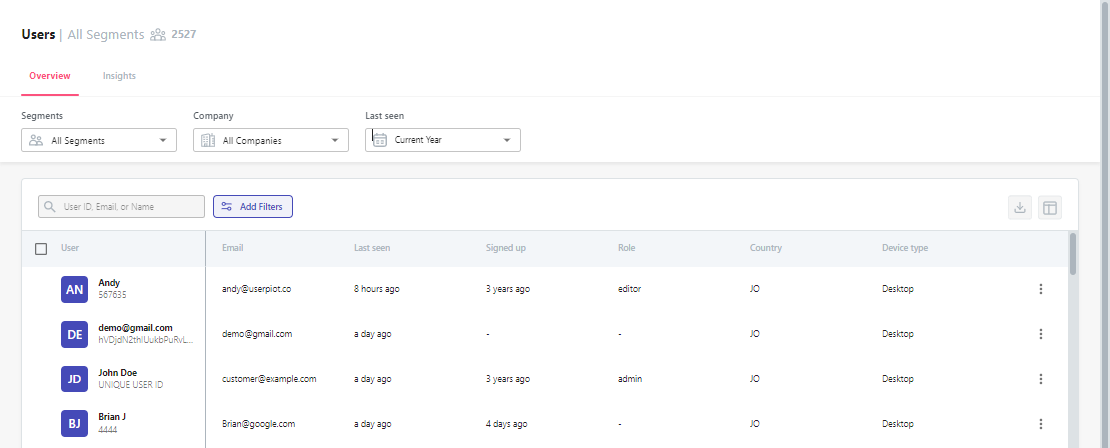Click the 'editor' role cell
The height and width of the screenshot is (448, 1110).
[x=629, y=289]
